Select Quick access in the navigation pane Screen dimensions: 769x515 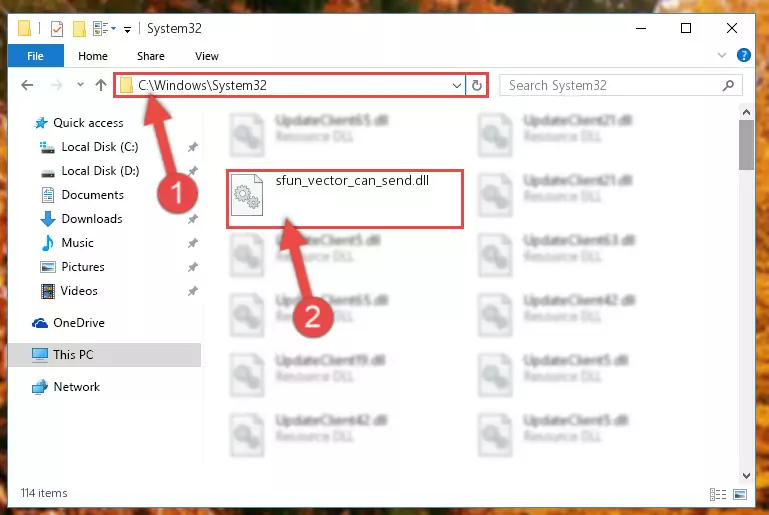[x=88, y=123]
